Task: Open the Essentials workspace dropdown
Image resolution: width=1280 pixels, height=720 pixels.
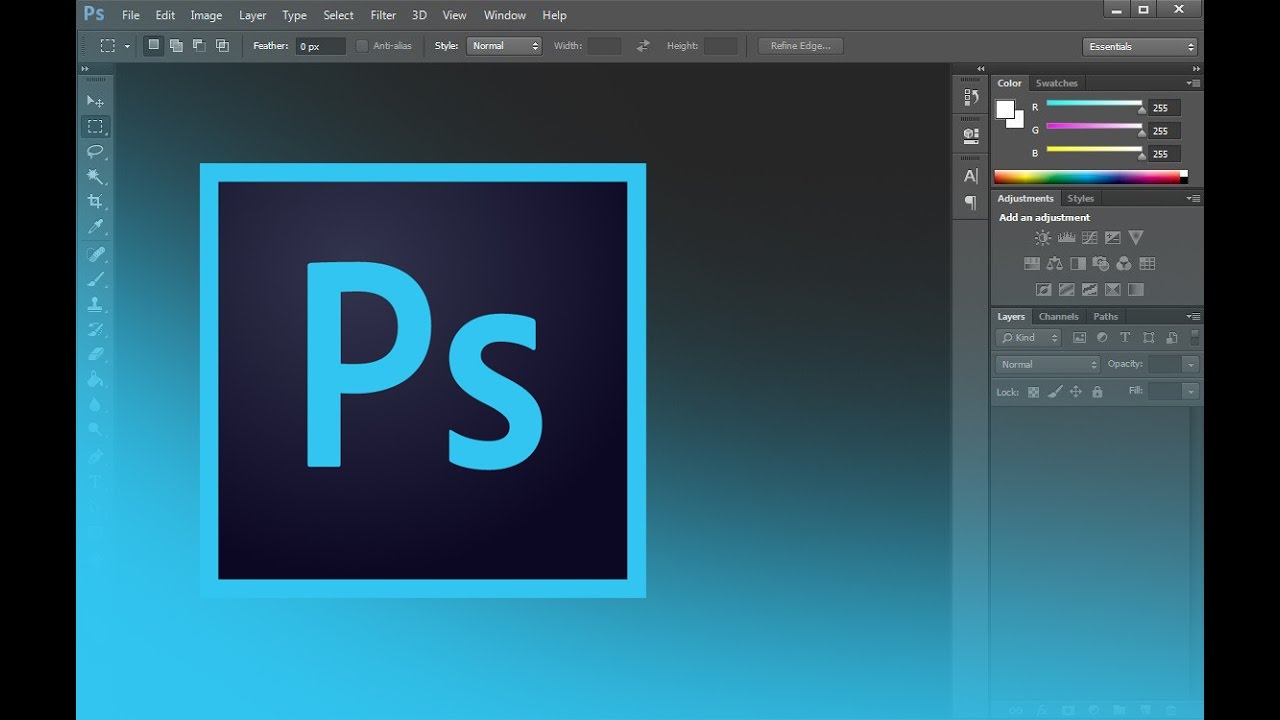Action: point(1140,47)
